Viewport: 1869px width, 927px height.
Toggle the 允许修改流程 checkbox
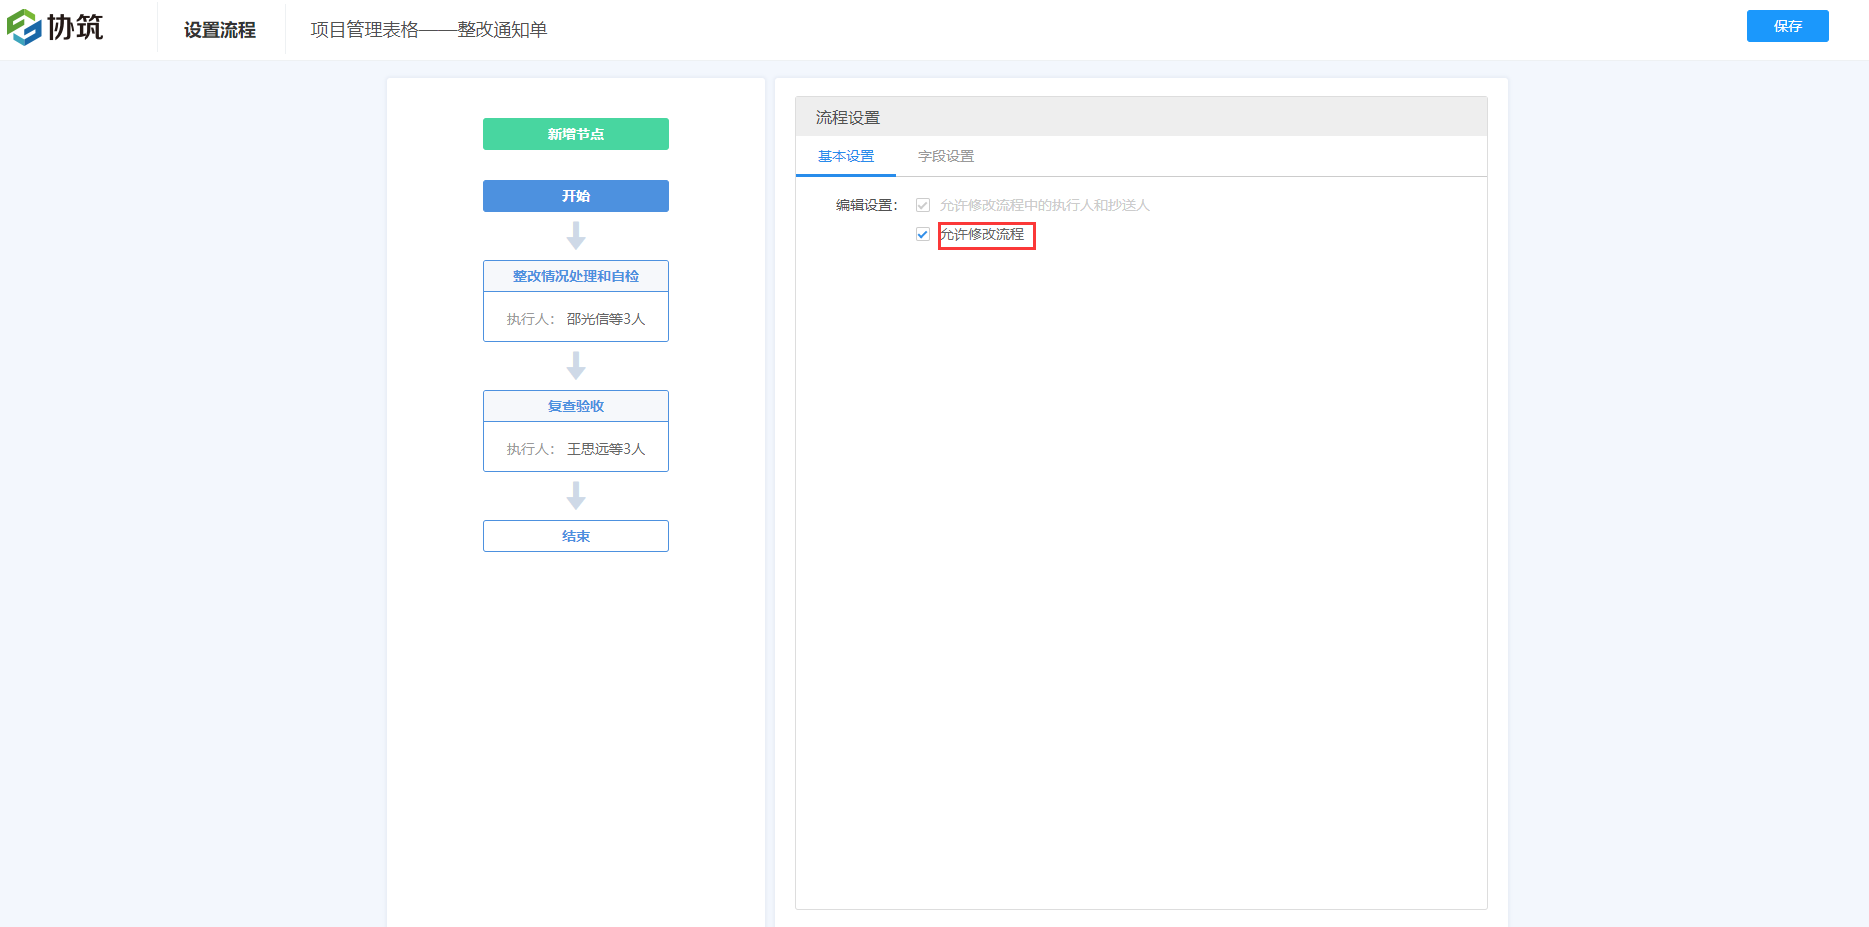(x=923, y=234)
